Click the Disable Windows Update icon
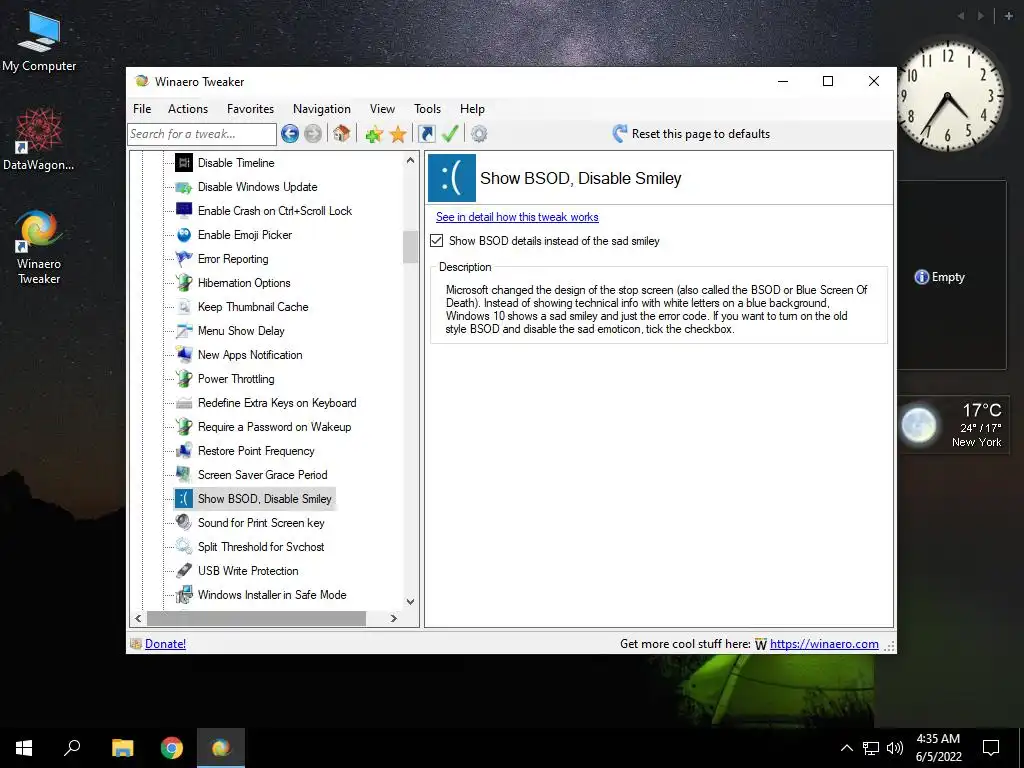 (x=184, y=187)
